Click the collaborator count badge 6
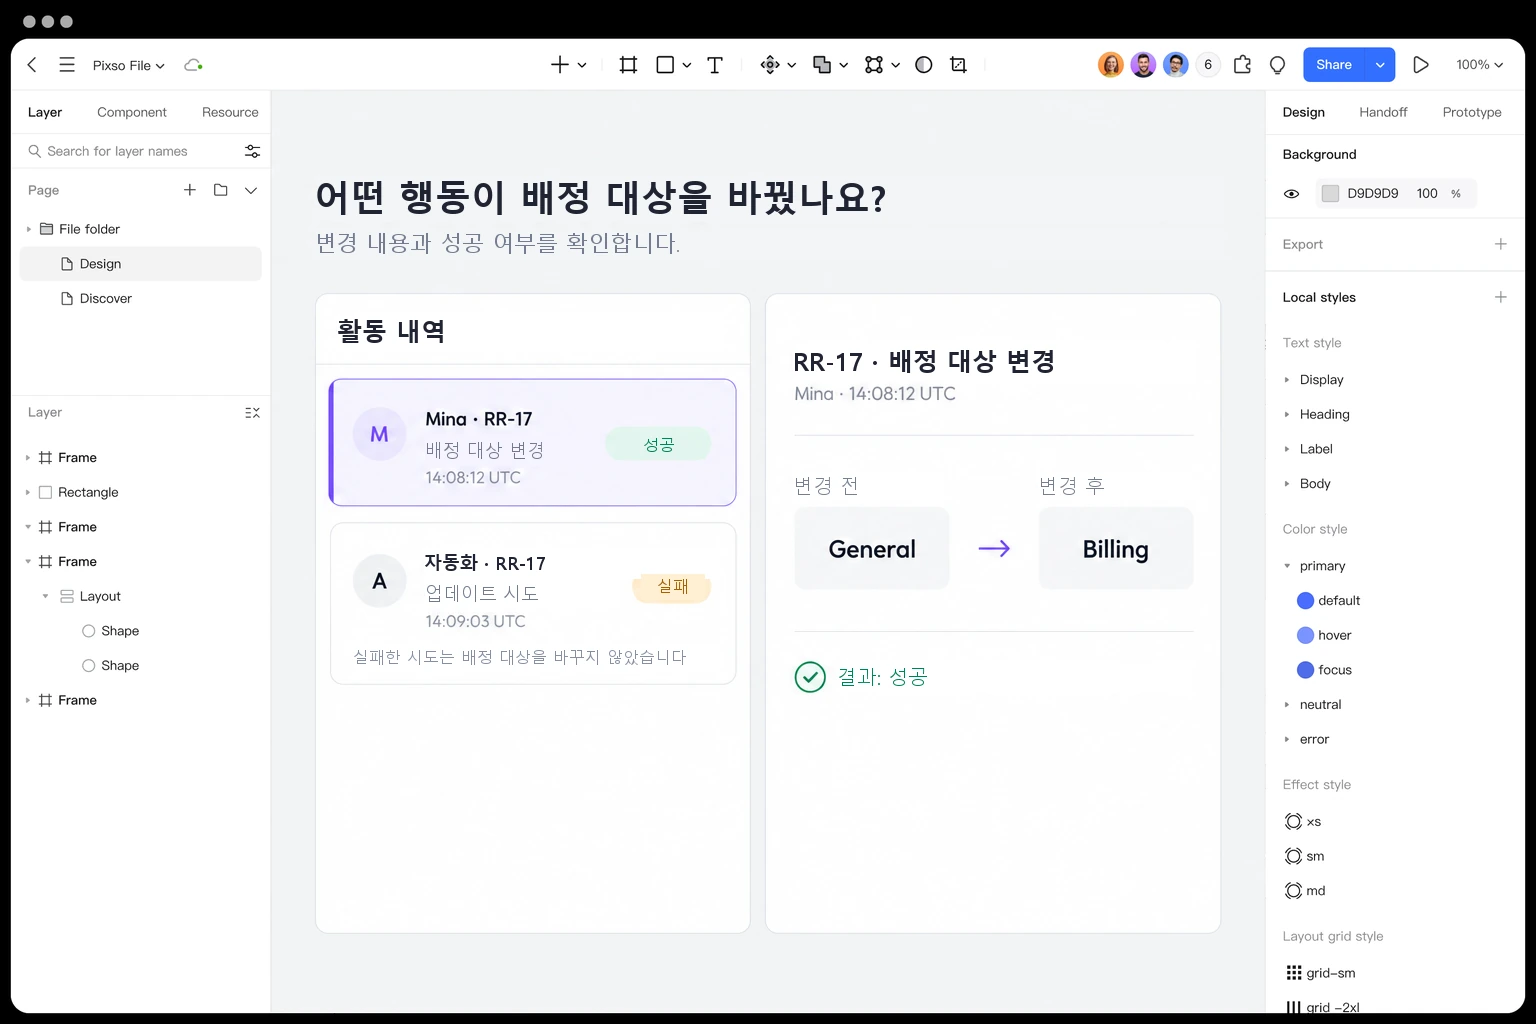The height and width of the screenshot is (1024, 1536). coord(1208,65)
